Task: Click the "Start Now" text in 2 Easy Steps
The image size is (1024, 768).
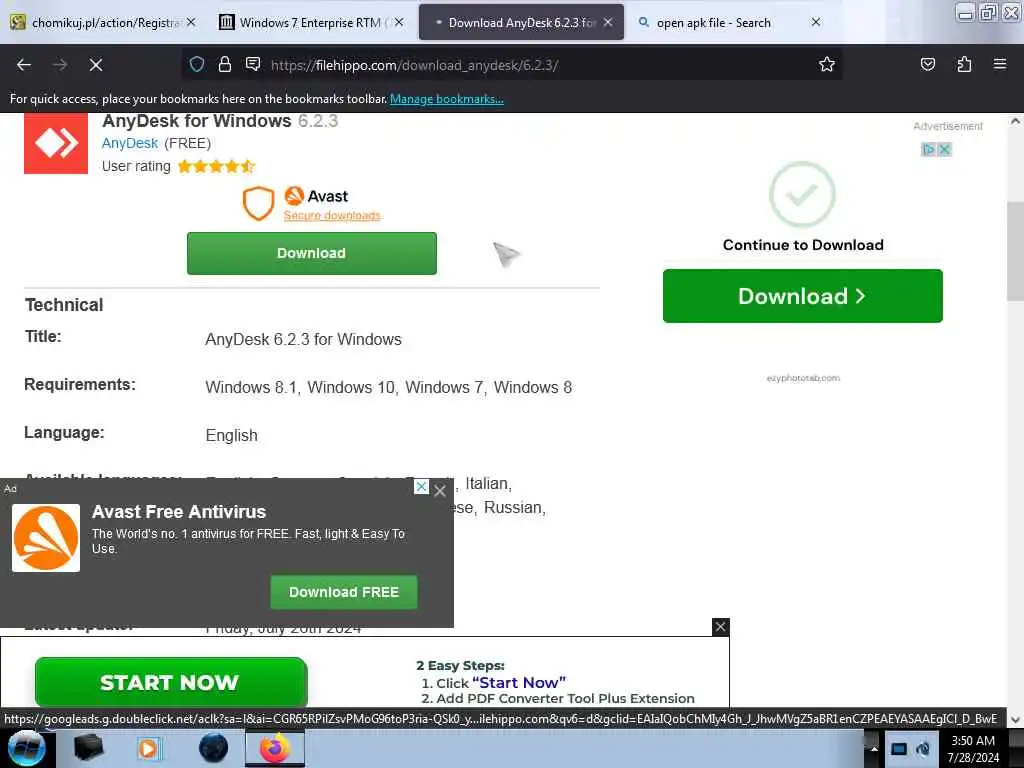Action: point(519,682)
